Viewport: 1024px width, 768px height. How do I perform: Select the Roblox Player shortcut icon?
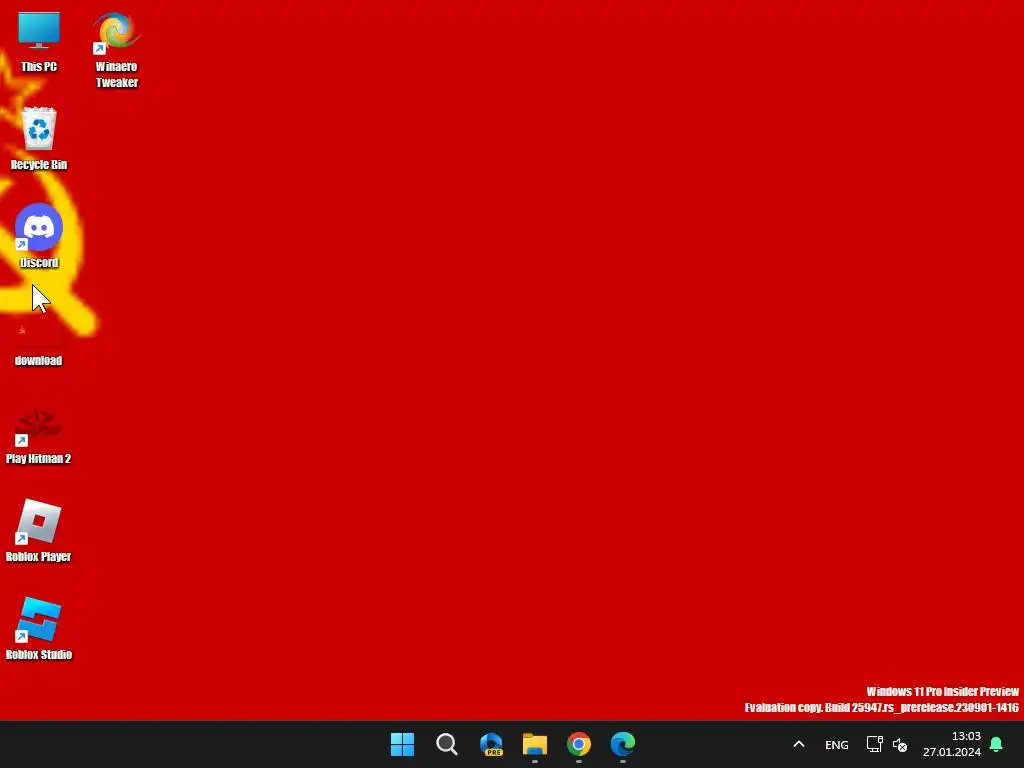[x=39, y=522]
